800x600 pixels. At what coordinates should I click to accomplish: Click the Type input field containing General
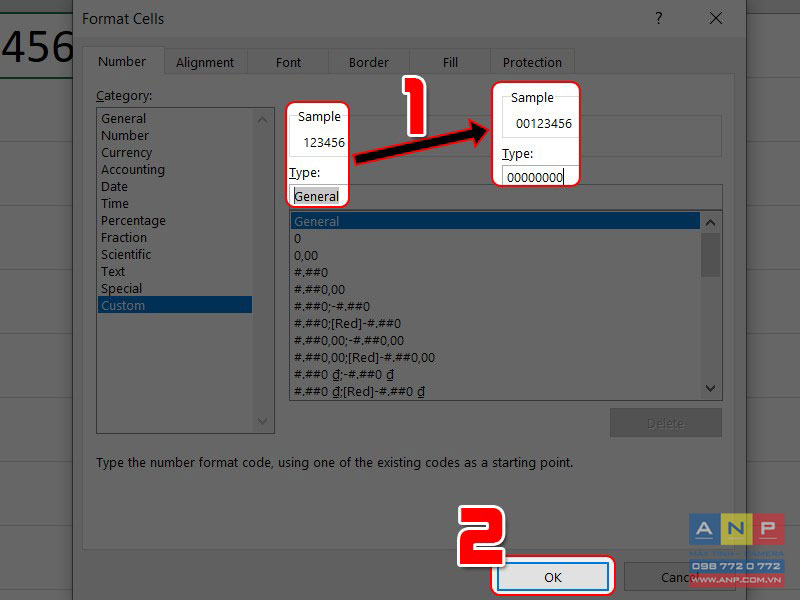[x=506, y=196]
